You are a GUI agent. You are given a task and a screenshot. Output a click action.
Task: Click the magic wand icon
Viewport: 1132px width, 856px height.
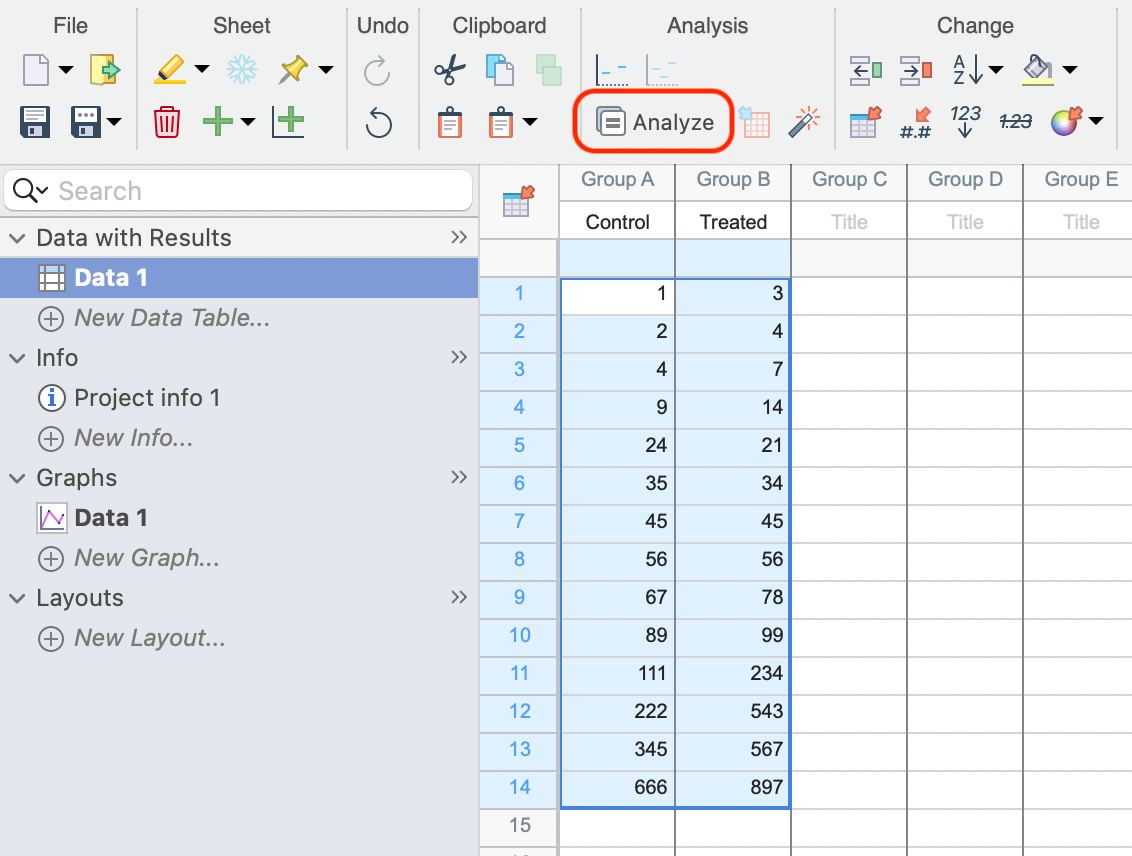click(x=803, y=122)
